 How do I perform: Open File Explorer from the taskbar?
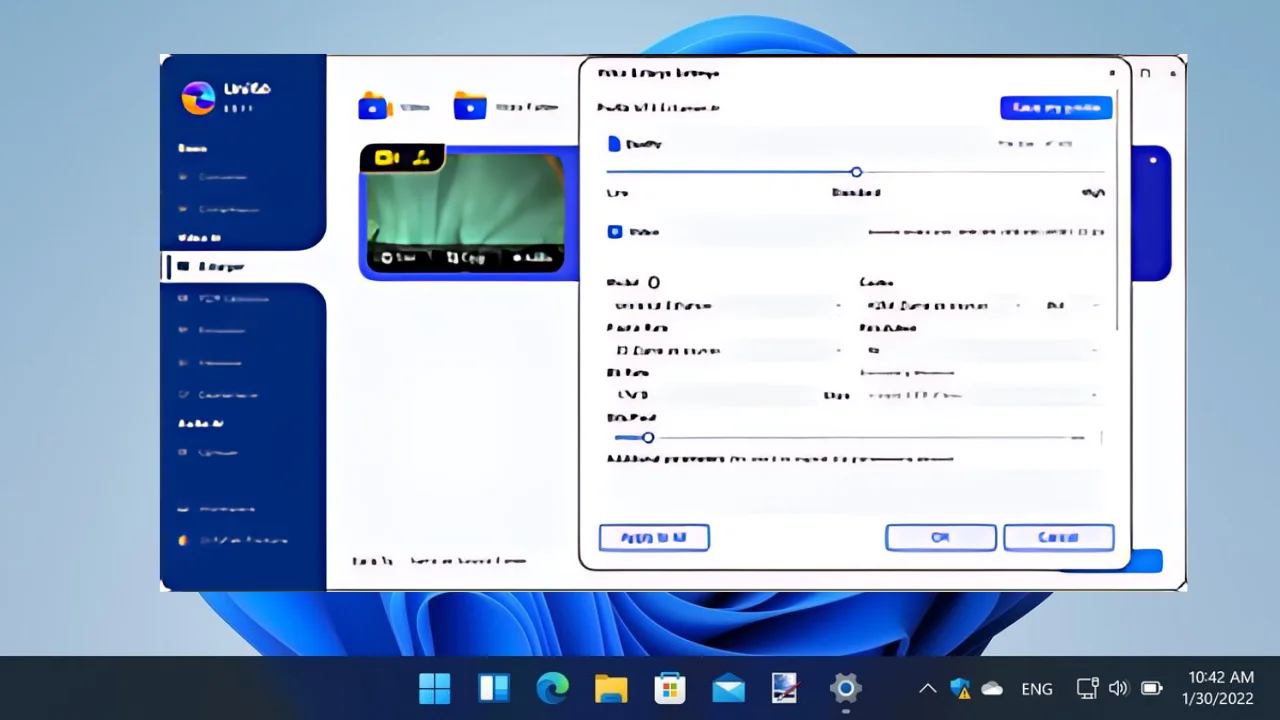pos(611,688)
